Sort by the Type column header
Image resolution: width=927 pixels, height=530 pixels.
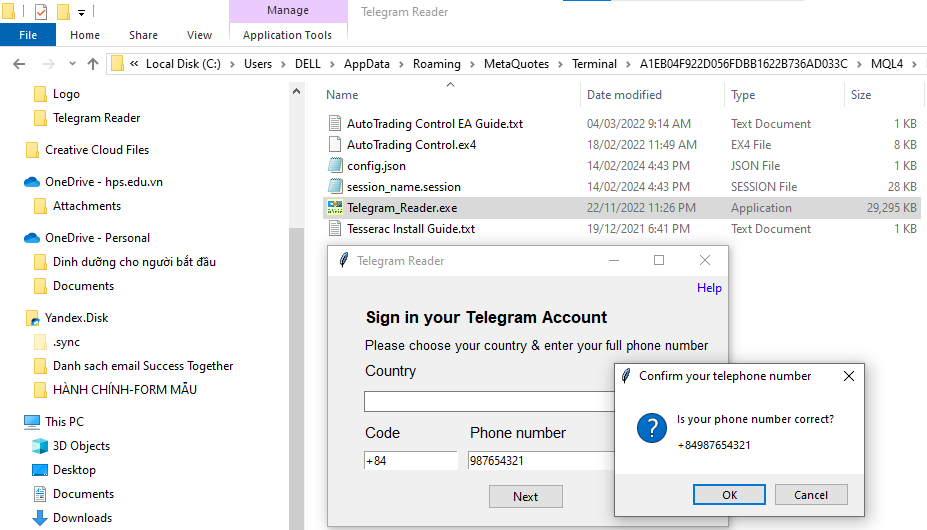click(x=743, y=95)
